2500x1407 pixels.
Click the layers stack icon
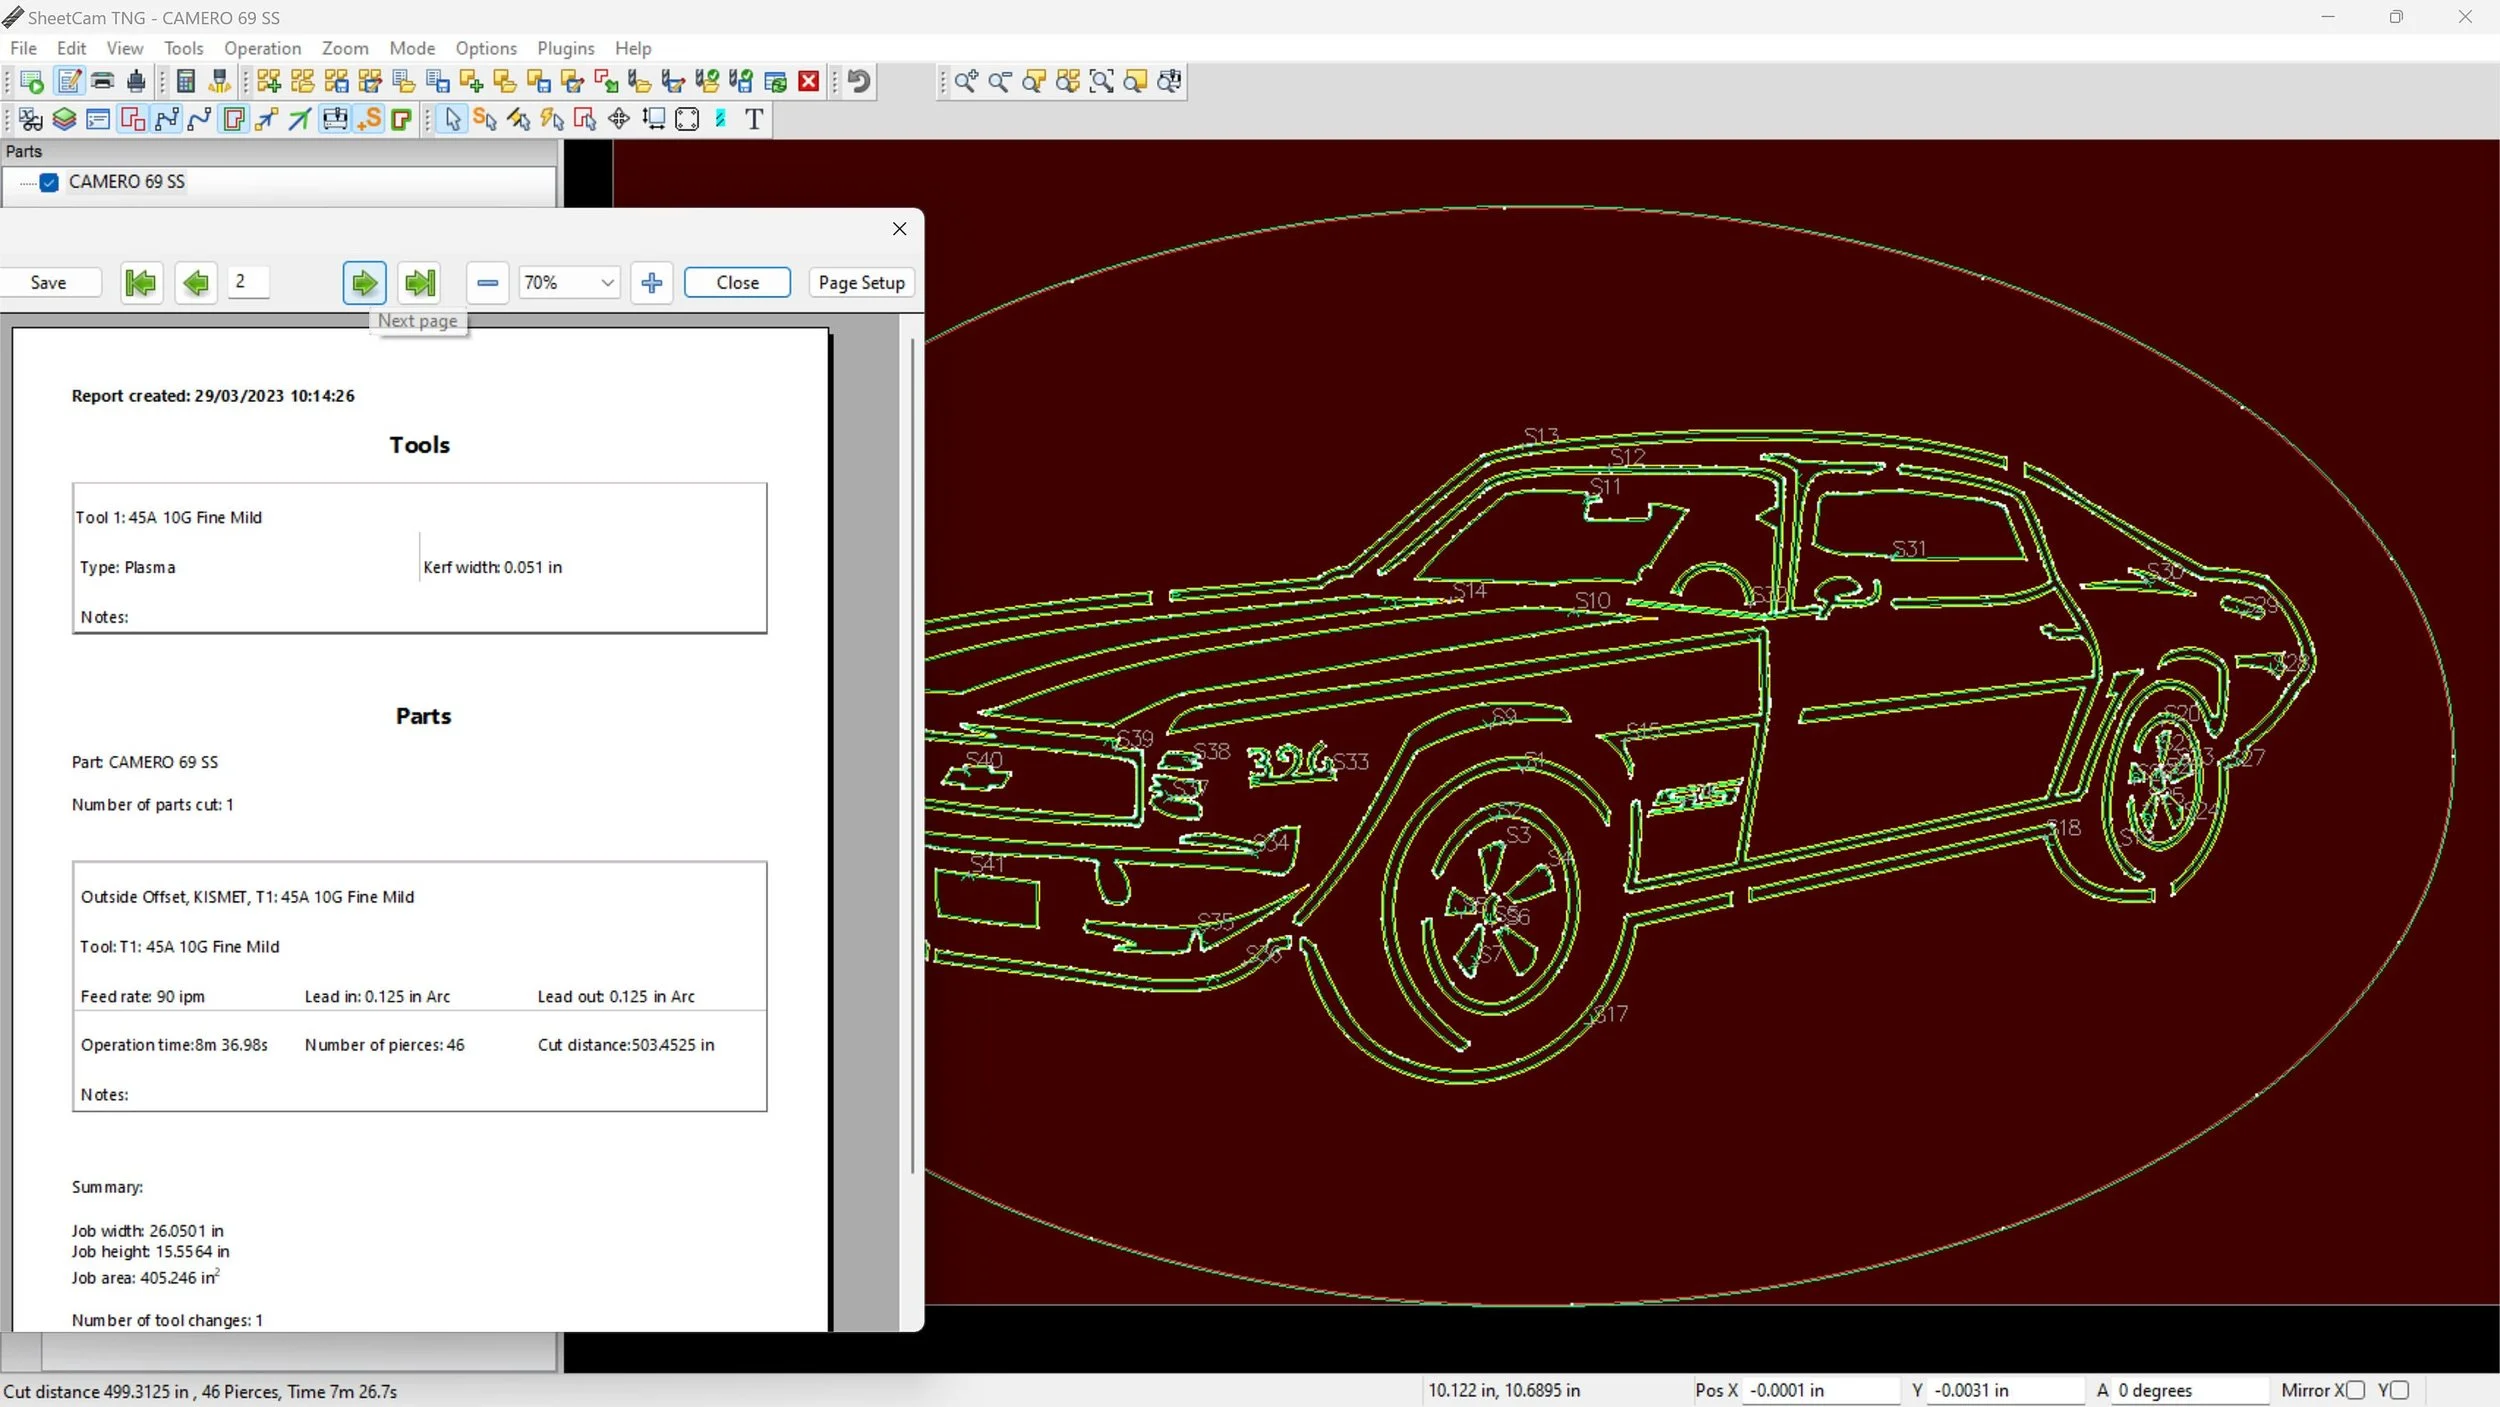[x=64, y=119]
